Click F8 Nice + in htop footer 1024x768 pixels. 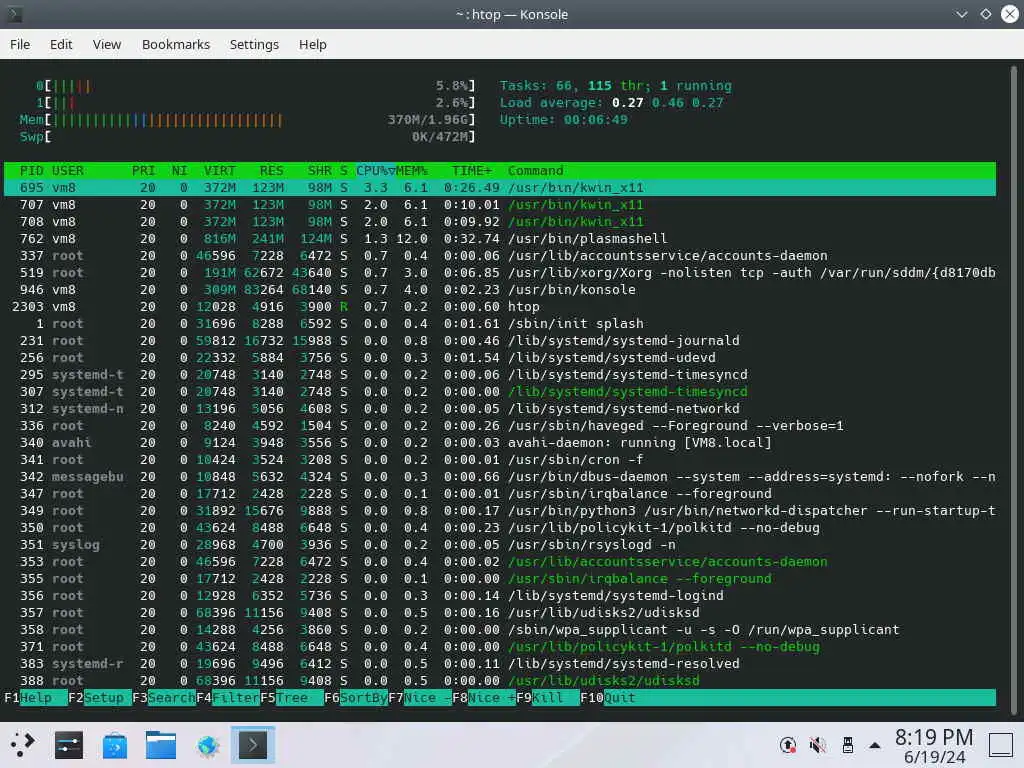483,697
